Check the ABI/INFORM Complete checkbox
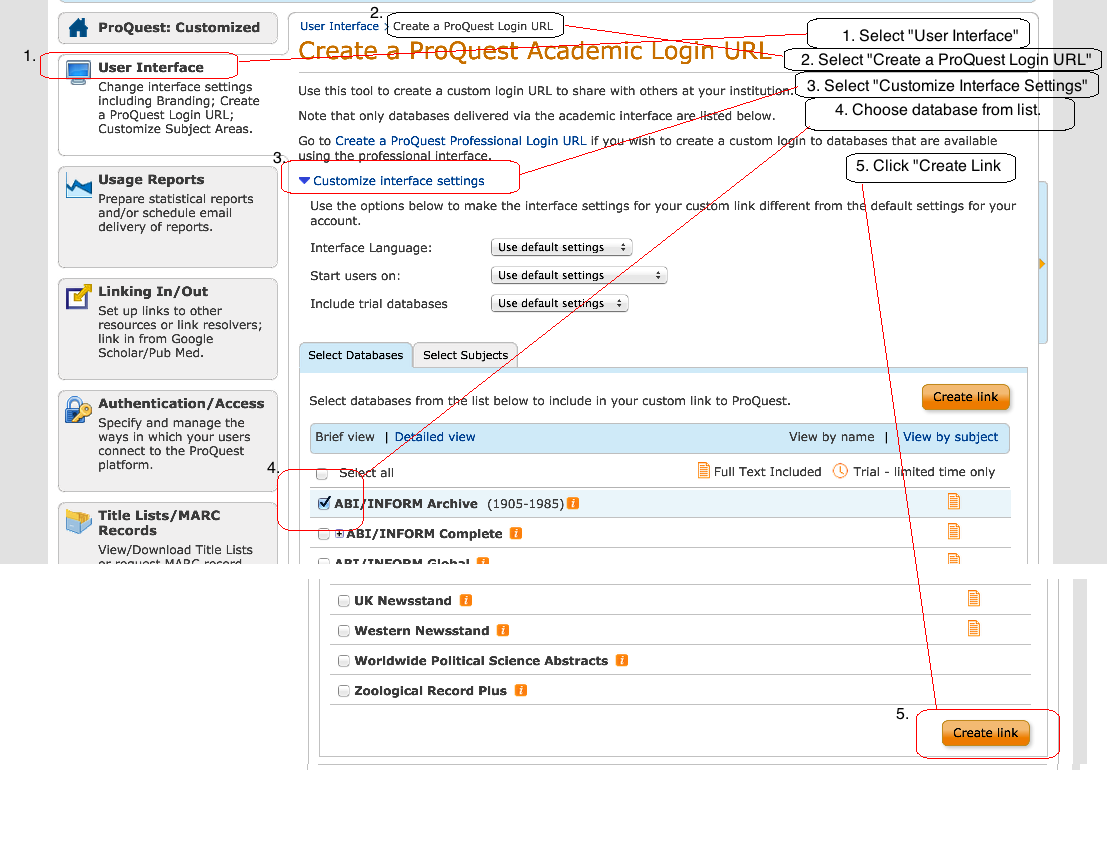The height and width of the screenshot is (846, 1107). 323,534
